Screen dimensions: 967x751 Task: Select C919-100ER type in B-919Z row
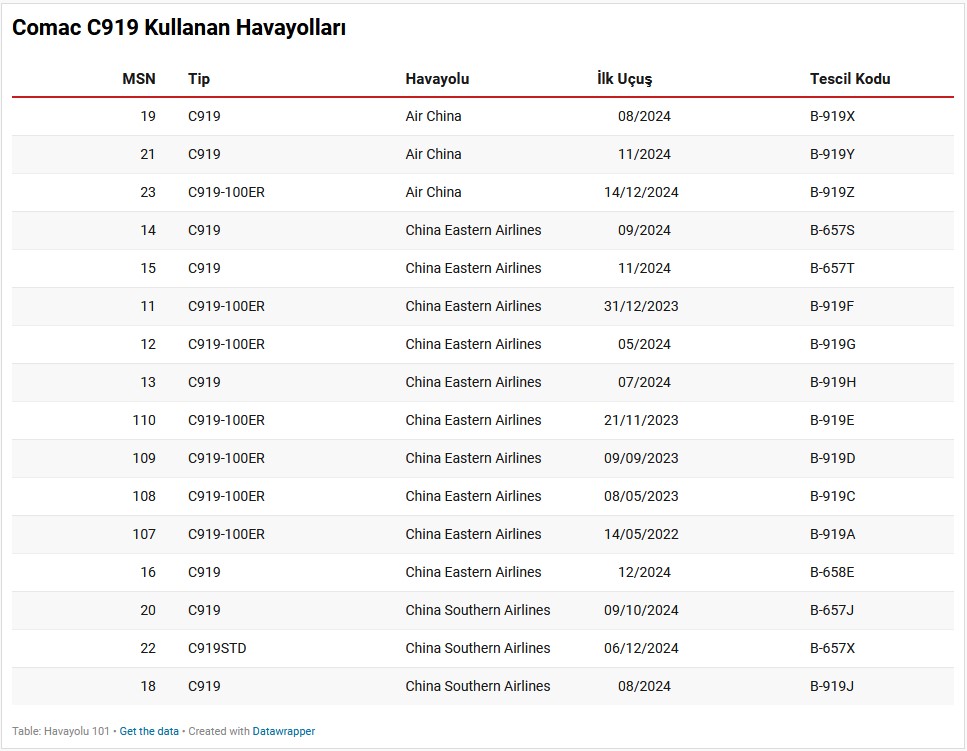[226, 192]
